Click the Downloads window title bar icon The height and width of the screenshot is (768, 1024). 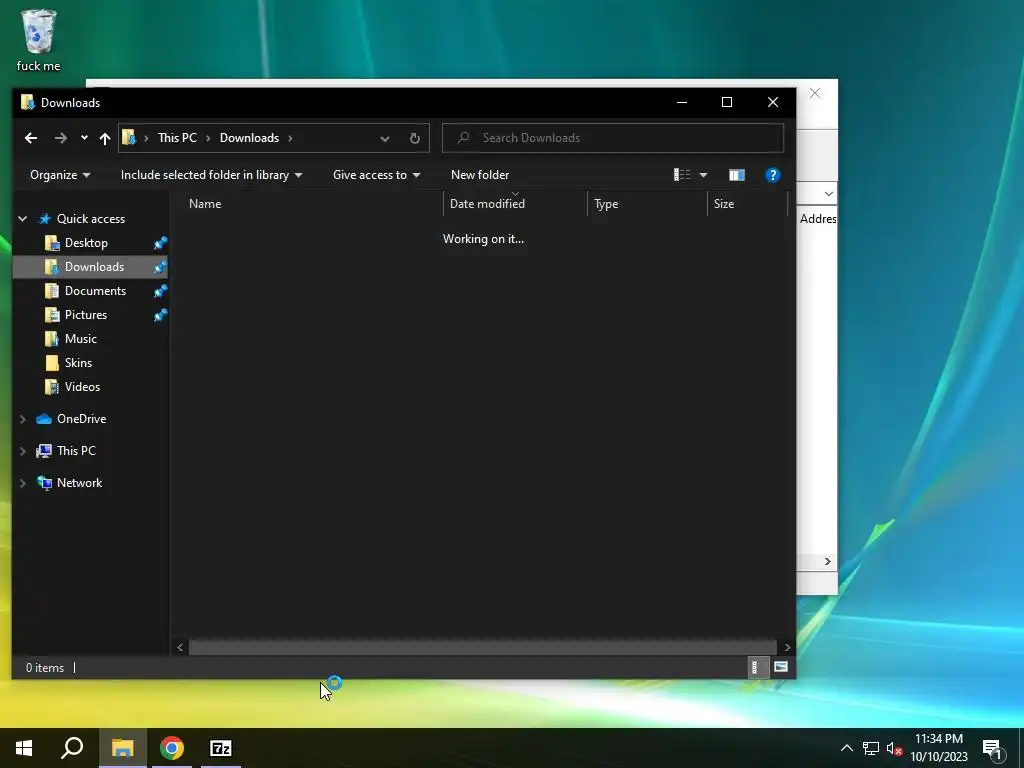click(27, 103)
